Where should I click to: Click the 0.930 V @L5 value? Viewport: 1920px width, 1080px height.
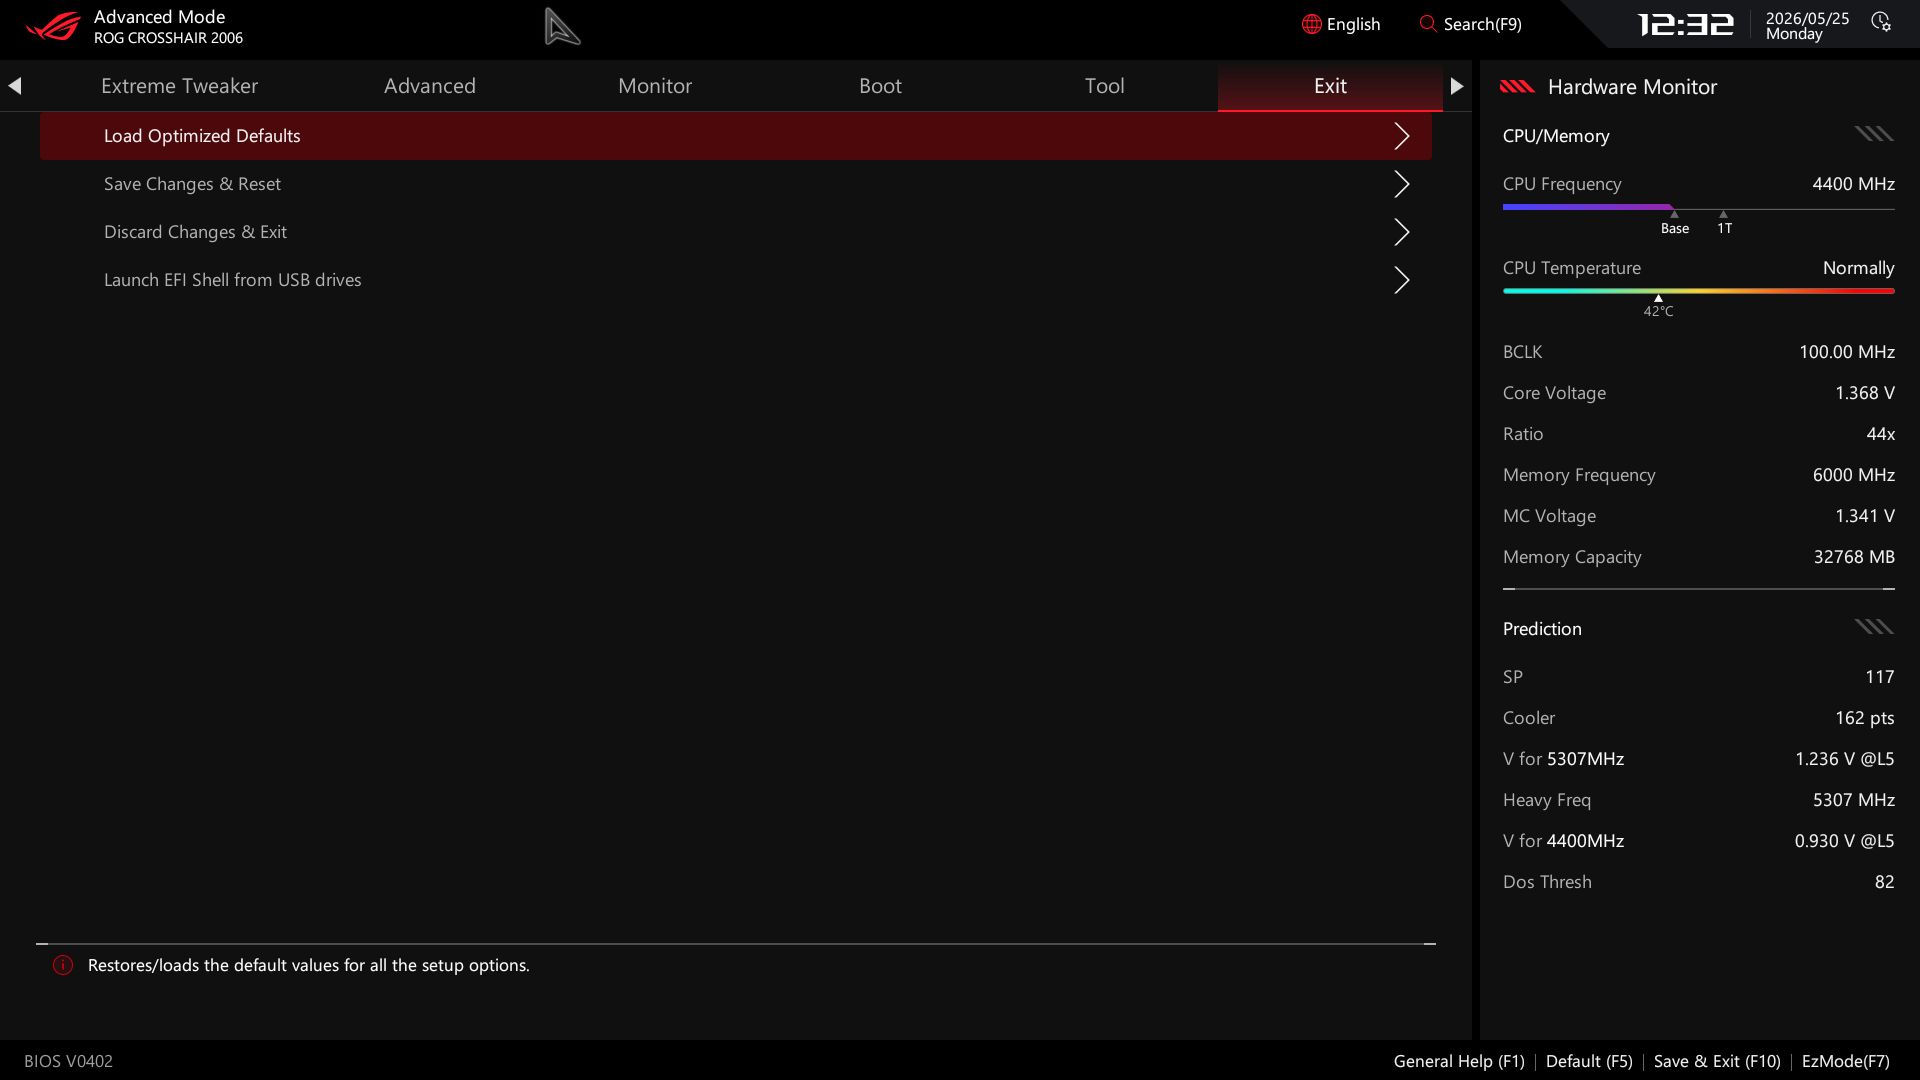[x=1844, y=841]
